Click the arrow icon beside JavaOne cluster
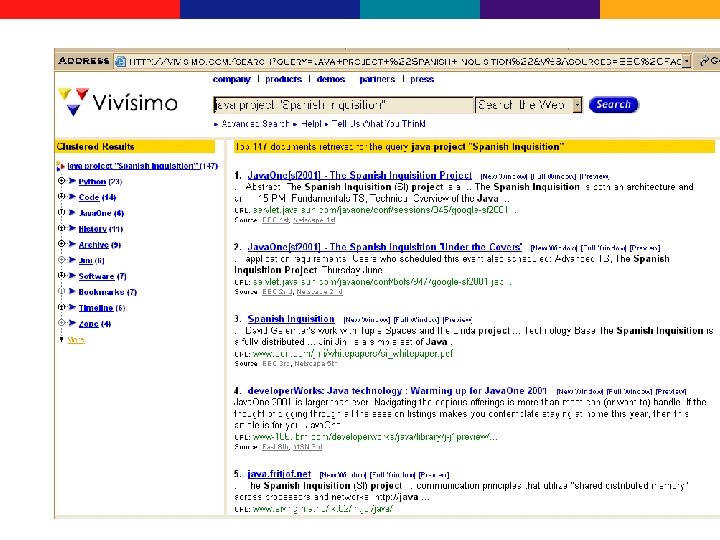The width and height of the screenshot is (720, 540). pyautogui.click(x=72, y=212)
